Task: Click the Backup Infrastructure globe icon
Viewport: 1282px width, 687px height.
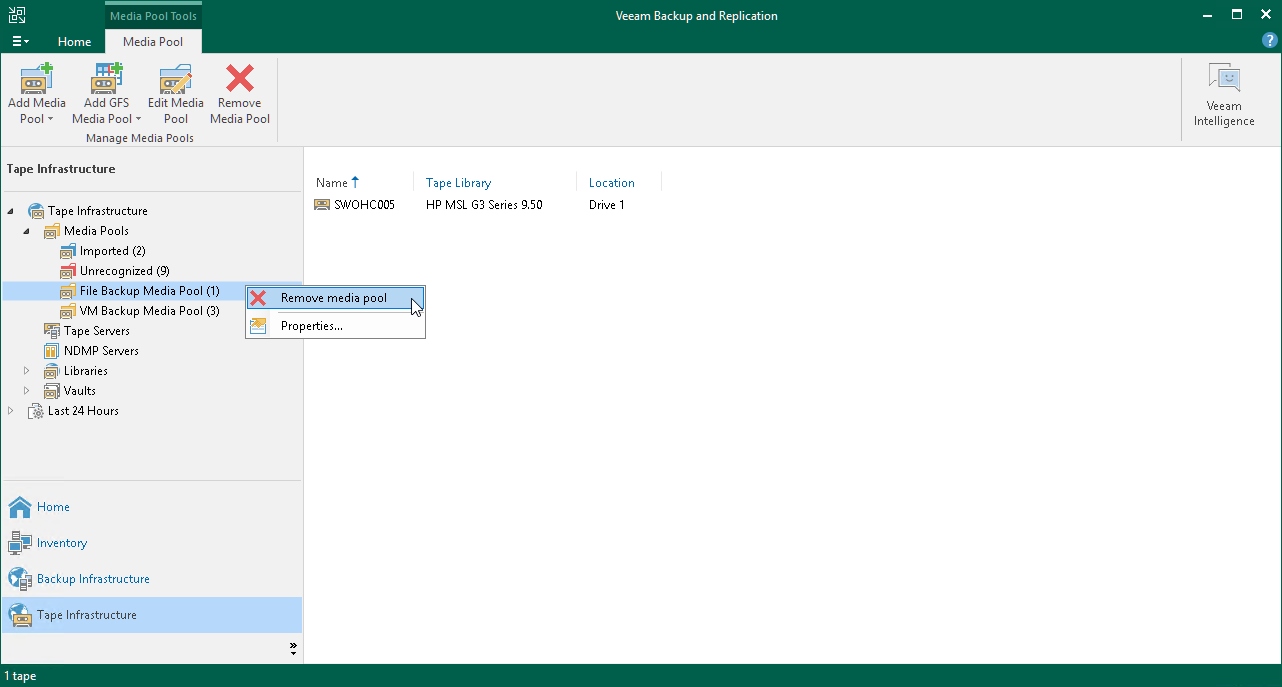Action: click(20, 579)
